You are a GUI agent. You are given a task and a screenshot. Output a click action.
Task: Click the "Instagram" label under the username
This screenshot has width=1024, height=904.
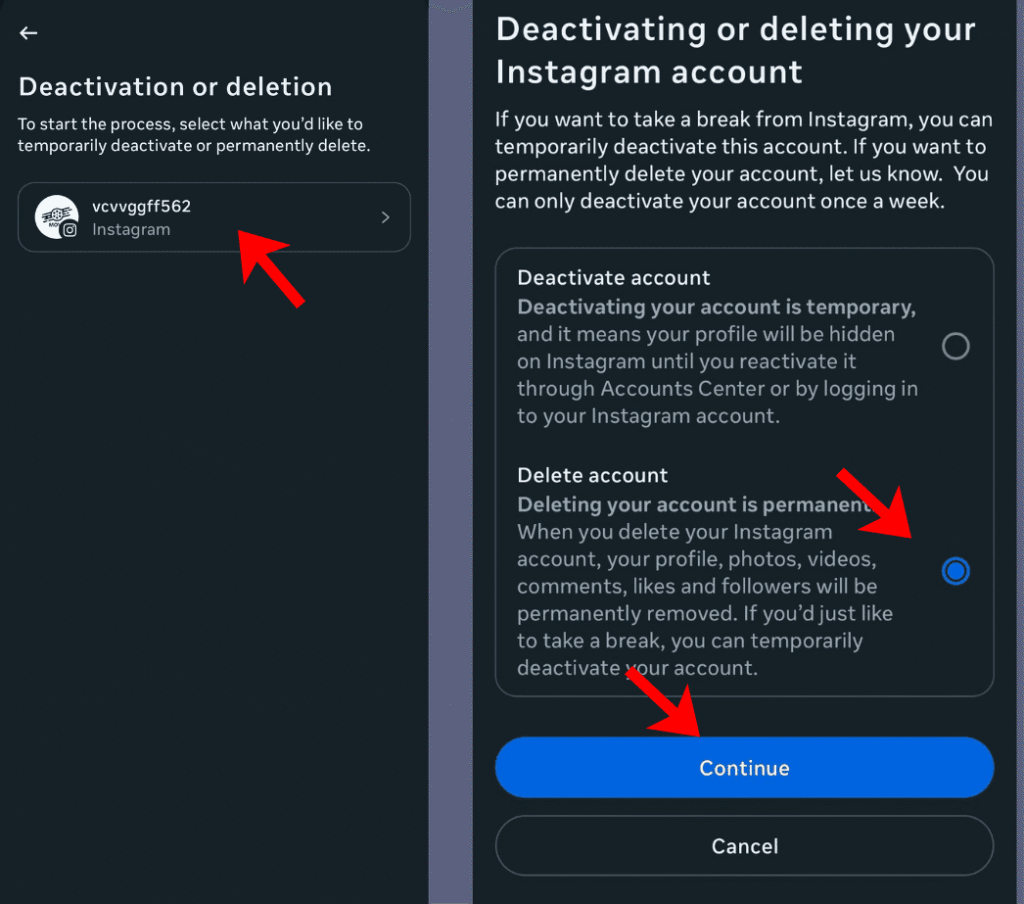click(131, 230)
